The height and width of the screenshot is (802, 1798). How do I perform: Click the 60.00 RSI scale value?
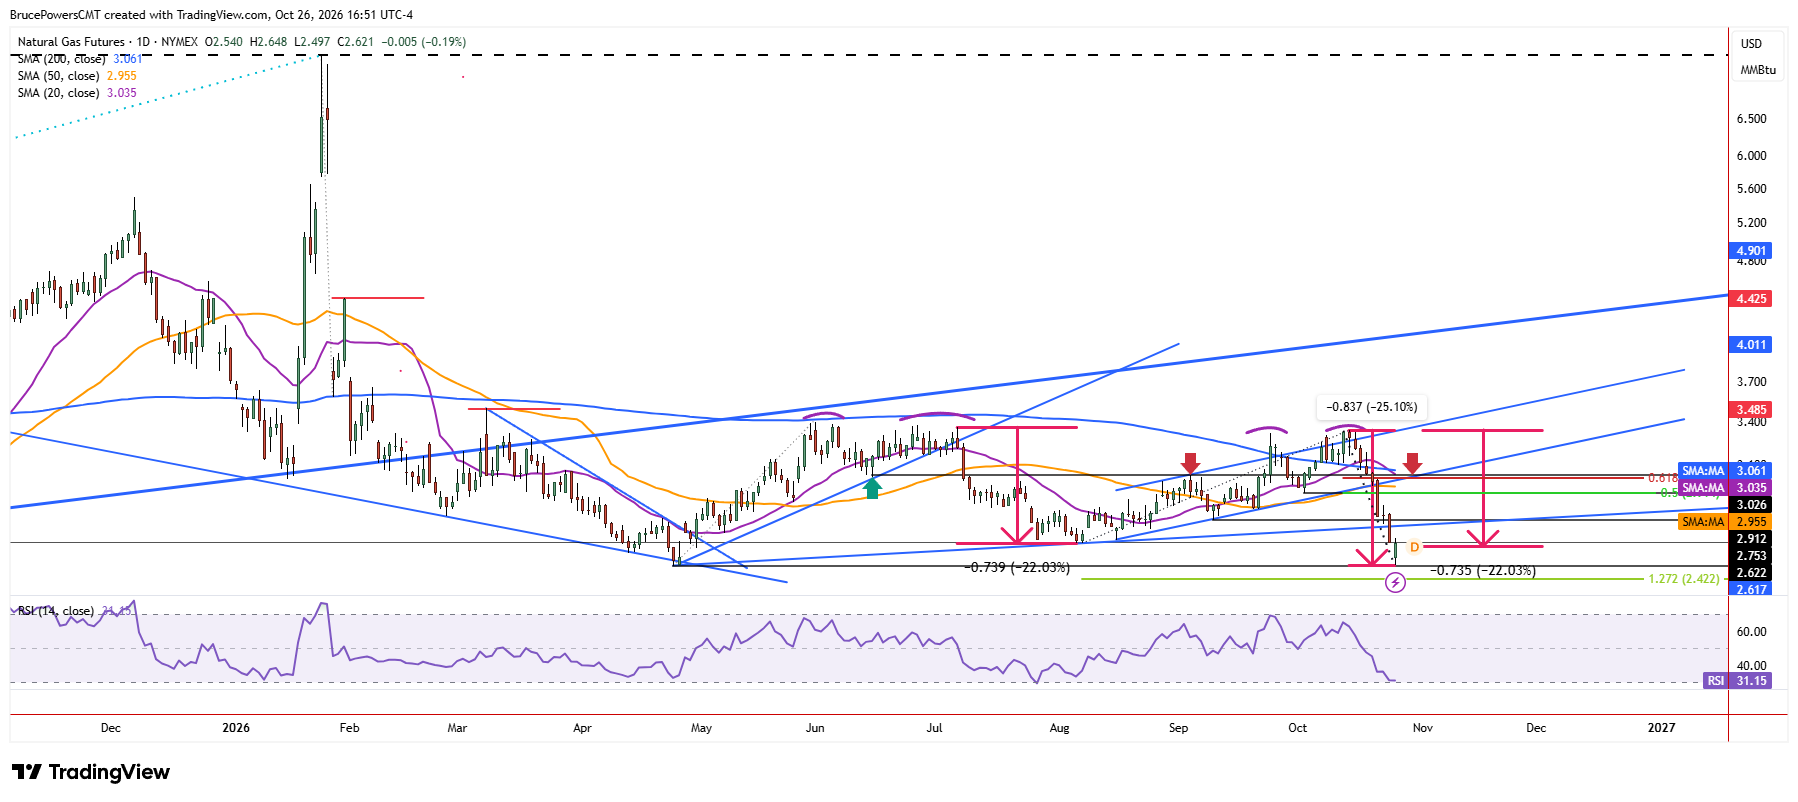(x=1751, y=632)
